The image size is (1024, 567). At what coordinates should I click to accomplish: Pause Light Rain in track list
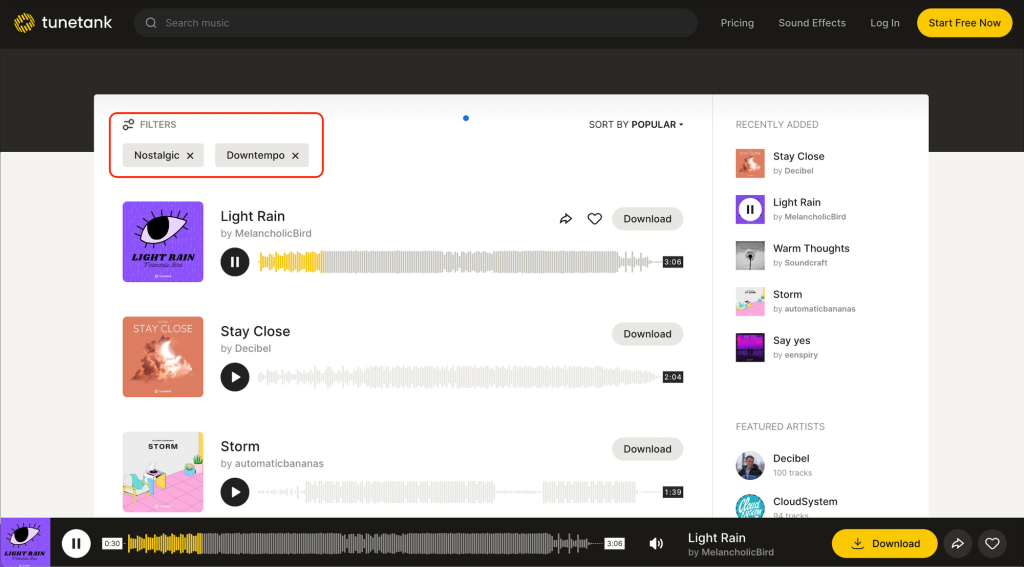(235, 262)
